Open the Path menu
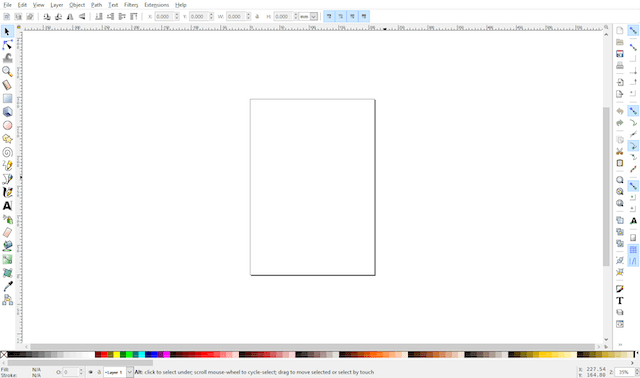Image resolution: width=640 pixels, height=378 pixels. point(96,5)
